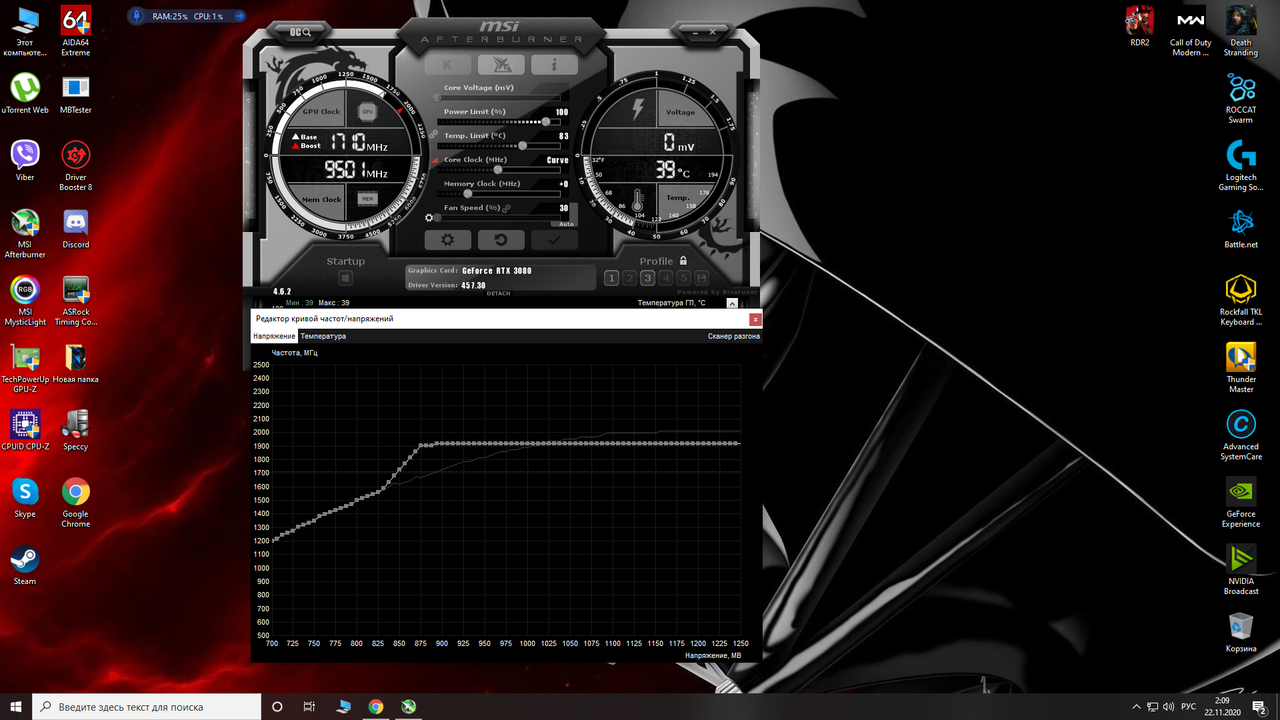Click the save profile floppy icon
This screenshot has height=720, width=1280.
tap(701, 278)
